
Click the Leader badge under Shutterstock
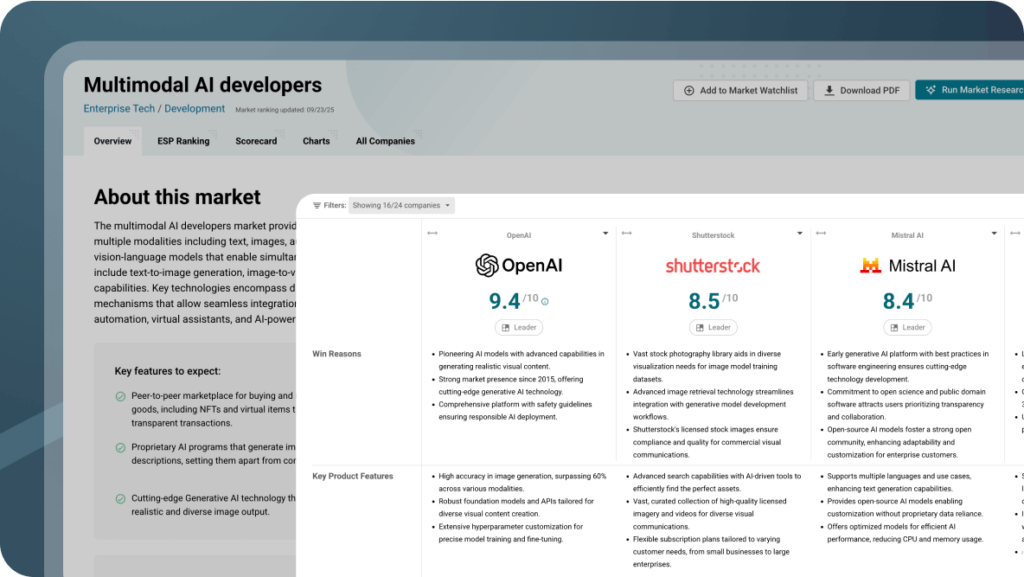tap(712, 327)
